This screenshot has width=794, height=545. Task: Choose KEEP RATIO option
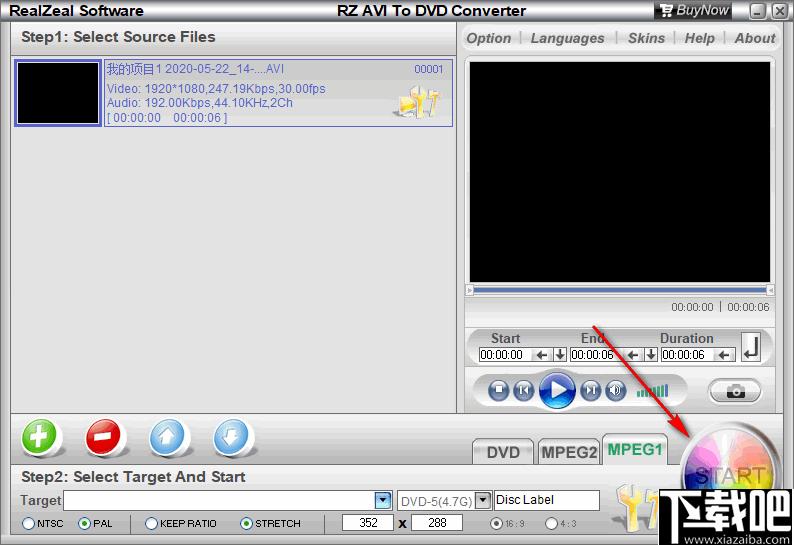(151, 523)
